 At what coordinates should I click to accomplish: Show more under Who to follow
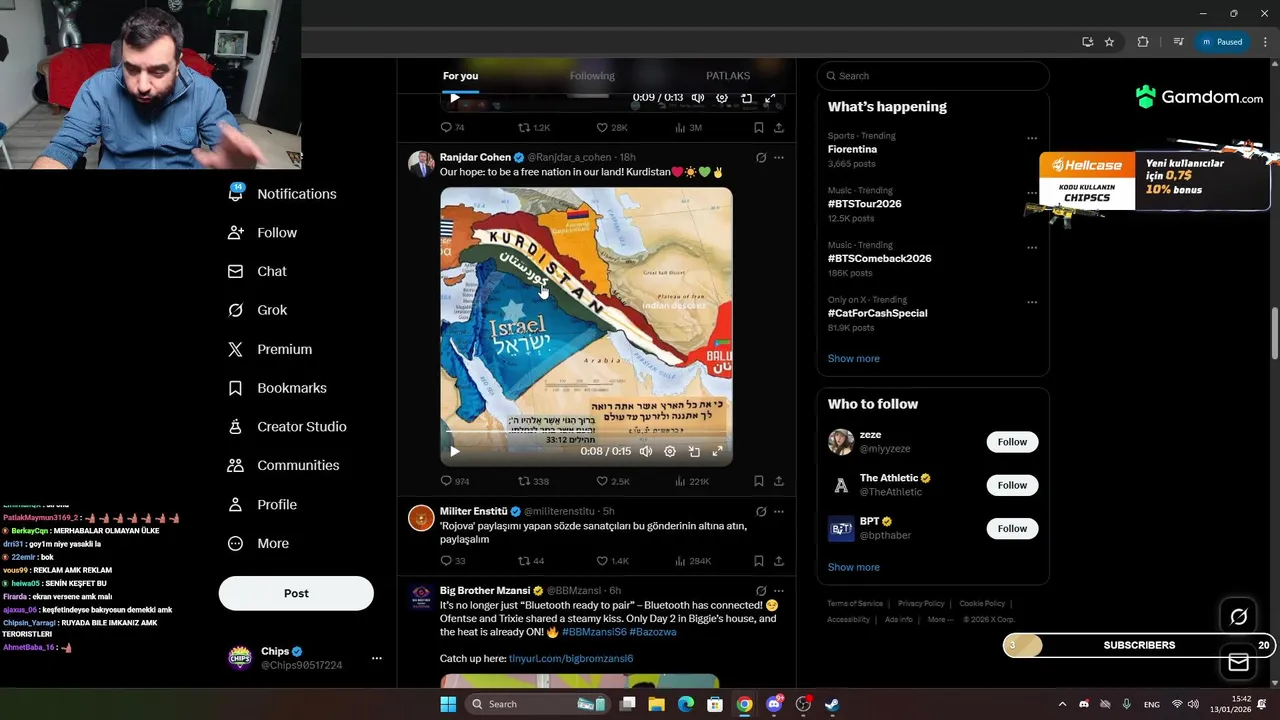tap(853, 567)
